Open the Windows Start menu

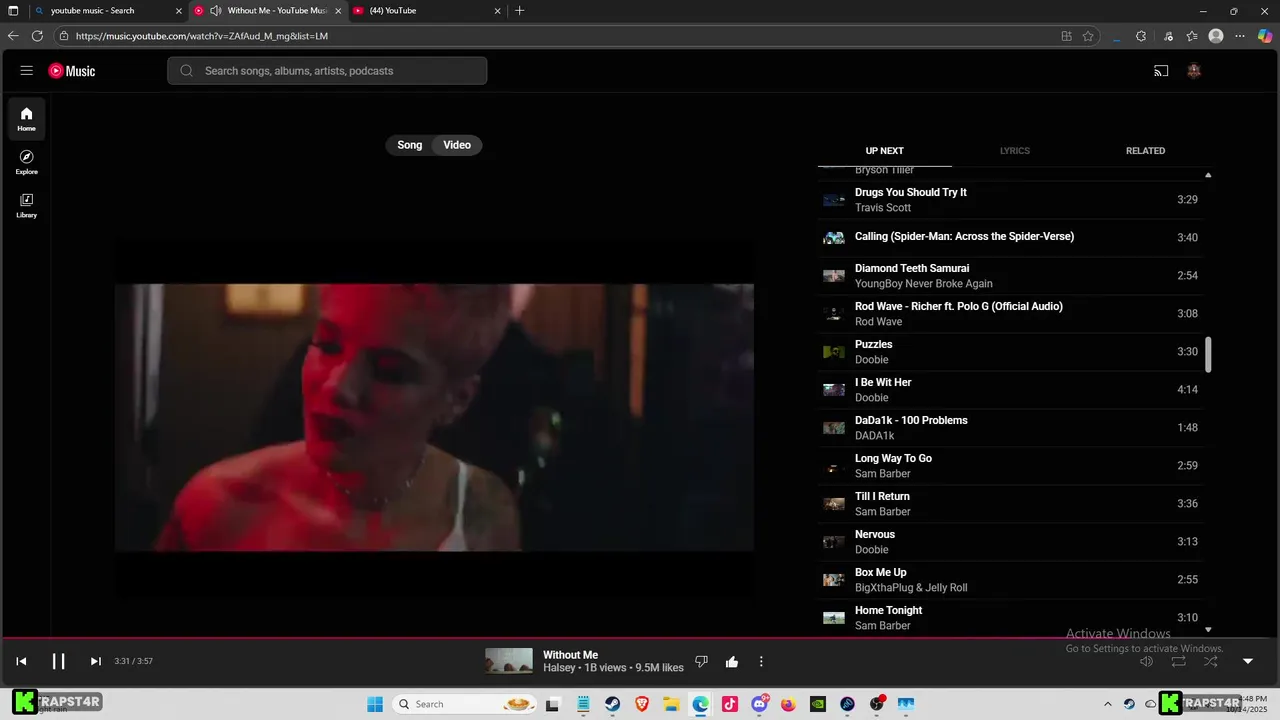375,704
